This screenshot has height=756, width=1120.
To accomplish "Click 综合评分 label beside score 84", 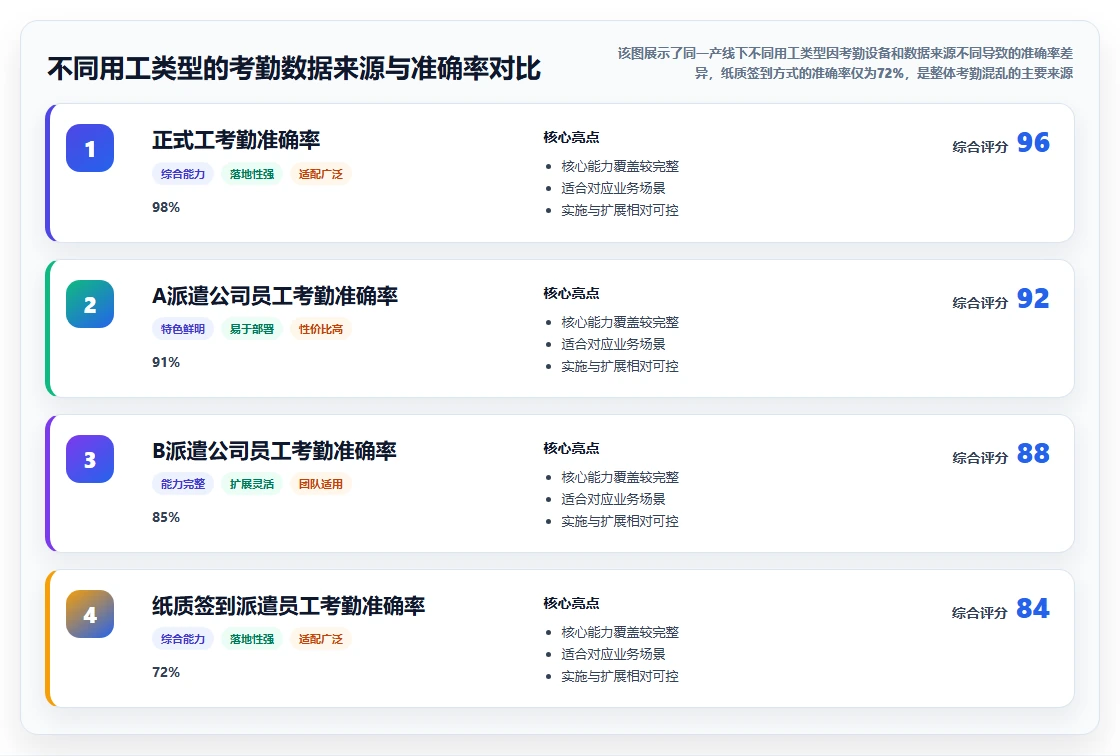I will (x=980, y=612).
